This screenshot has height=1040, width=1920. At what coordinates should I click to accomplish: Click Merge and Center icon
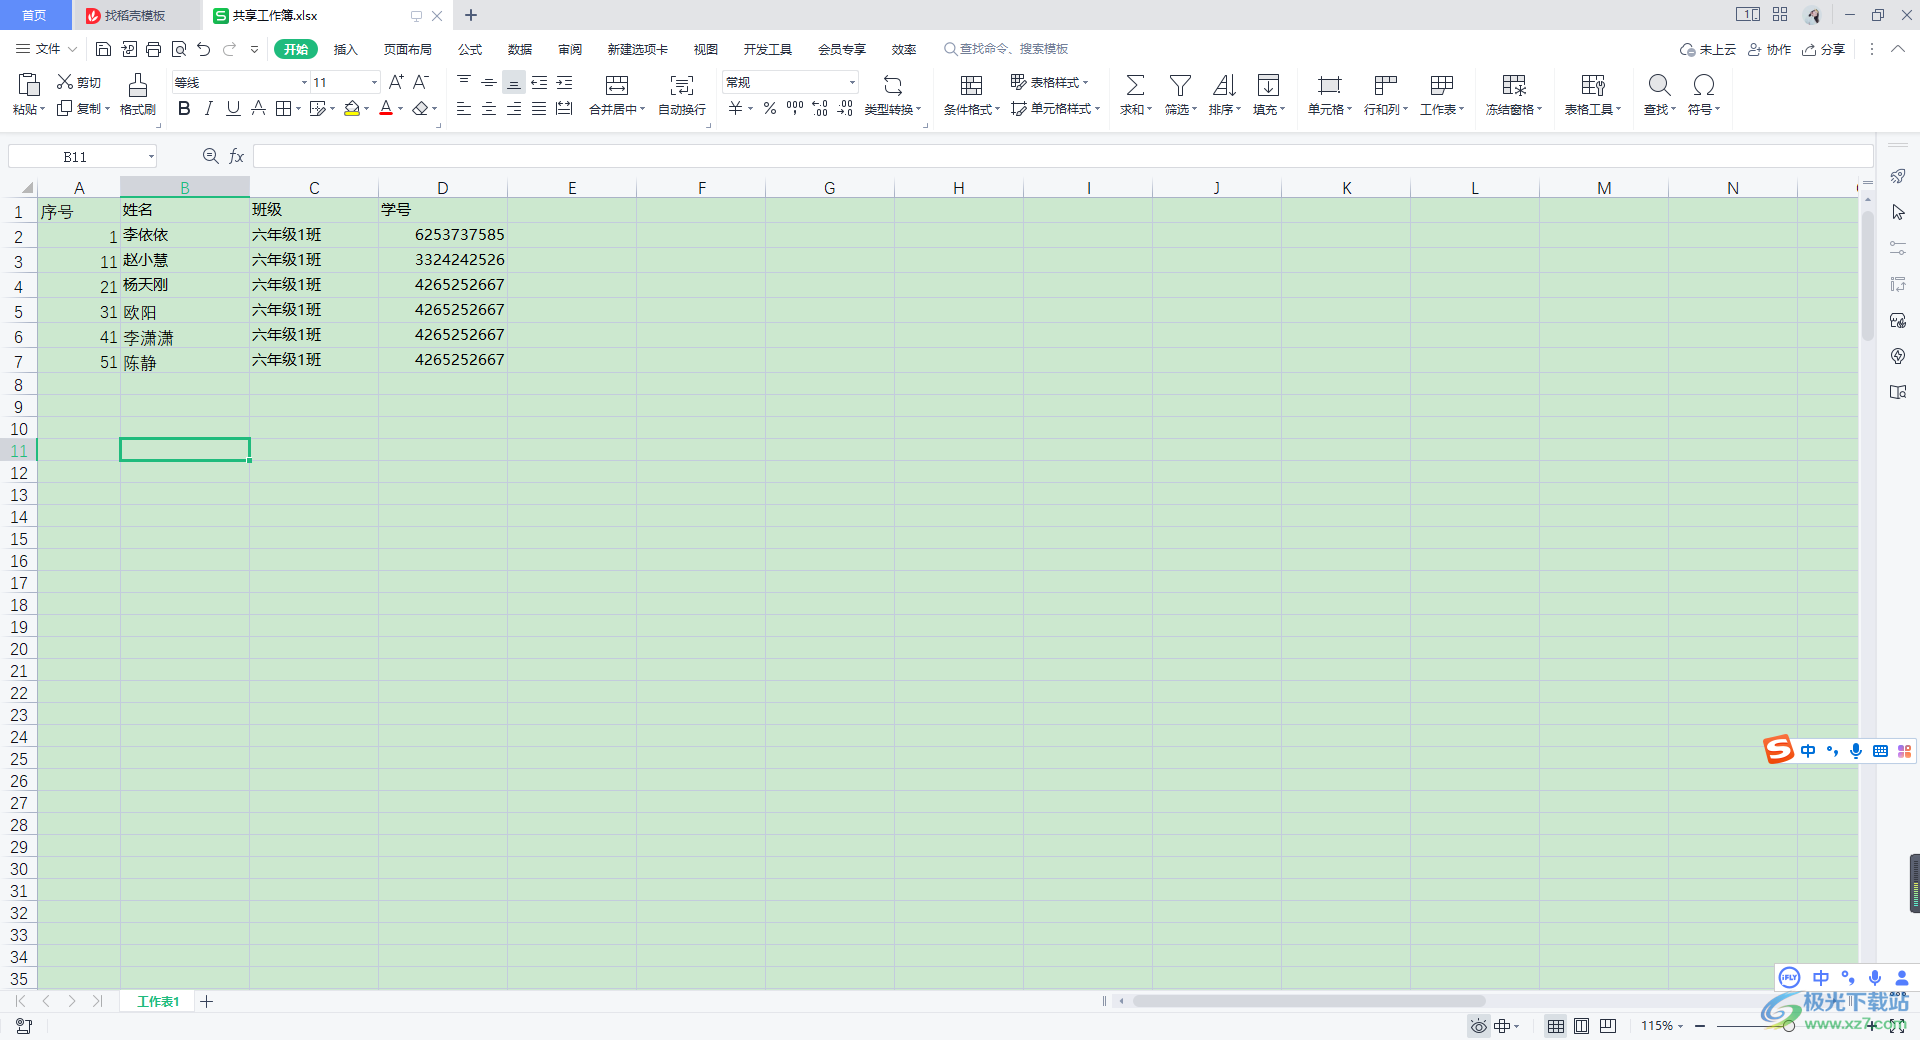point(617,85)
